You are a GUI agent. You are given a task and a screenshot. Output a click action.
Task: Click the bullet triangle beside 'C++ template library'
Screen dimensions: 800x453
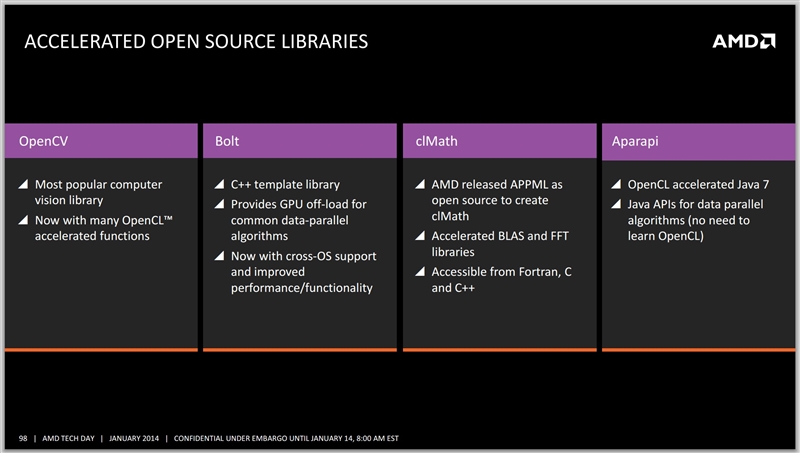(x=219, y=184)
